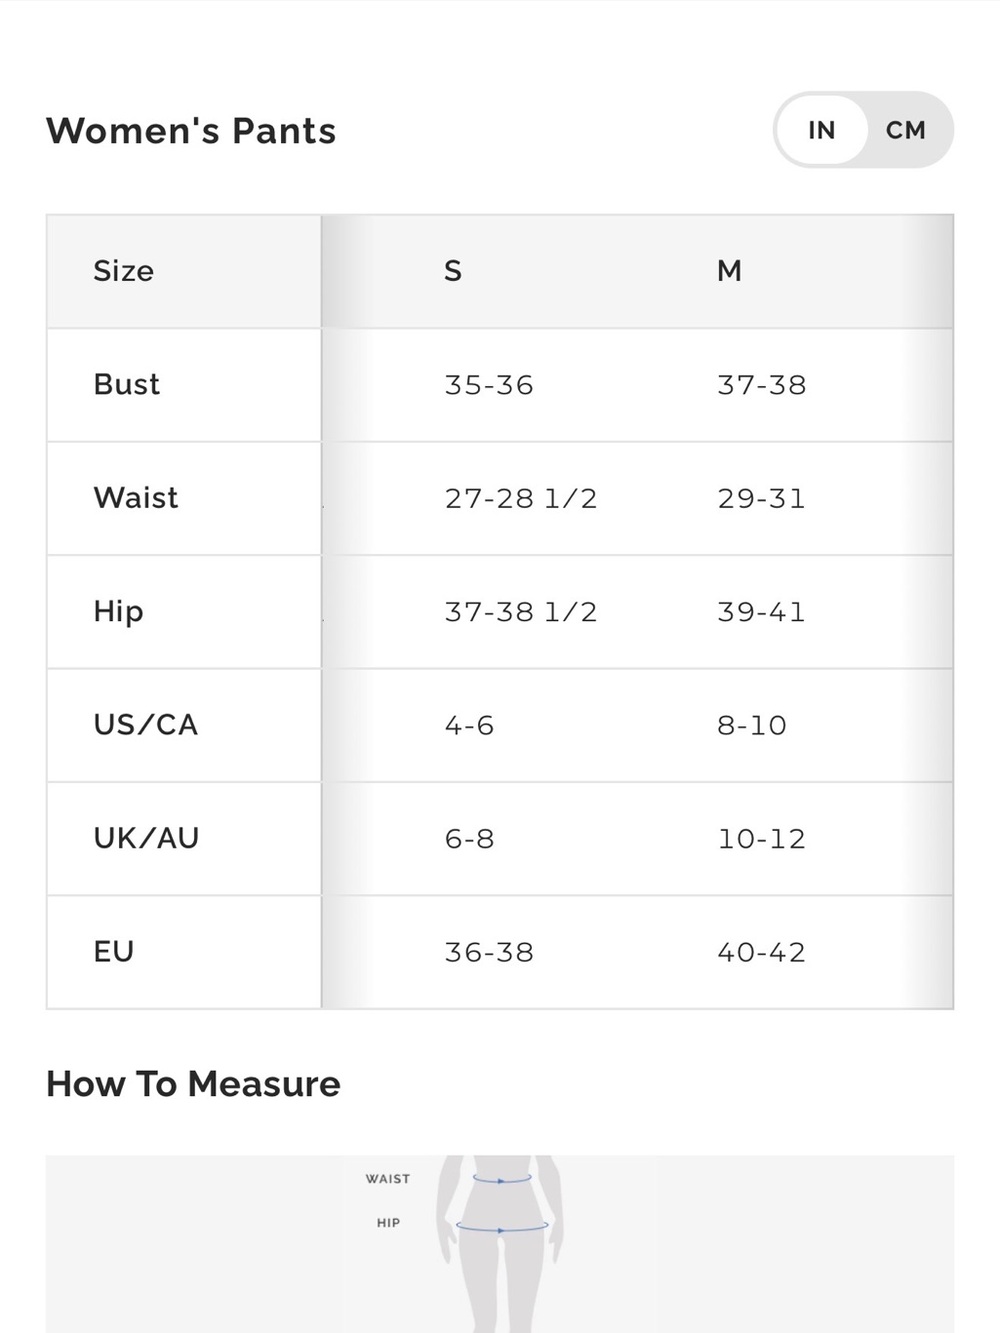This screenshot has height=1333, width=1000.
Task: Click the How To Measure heading
Action: point(193,1084)
